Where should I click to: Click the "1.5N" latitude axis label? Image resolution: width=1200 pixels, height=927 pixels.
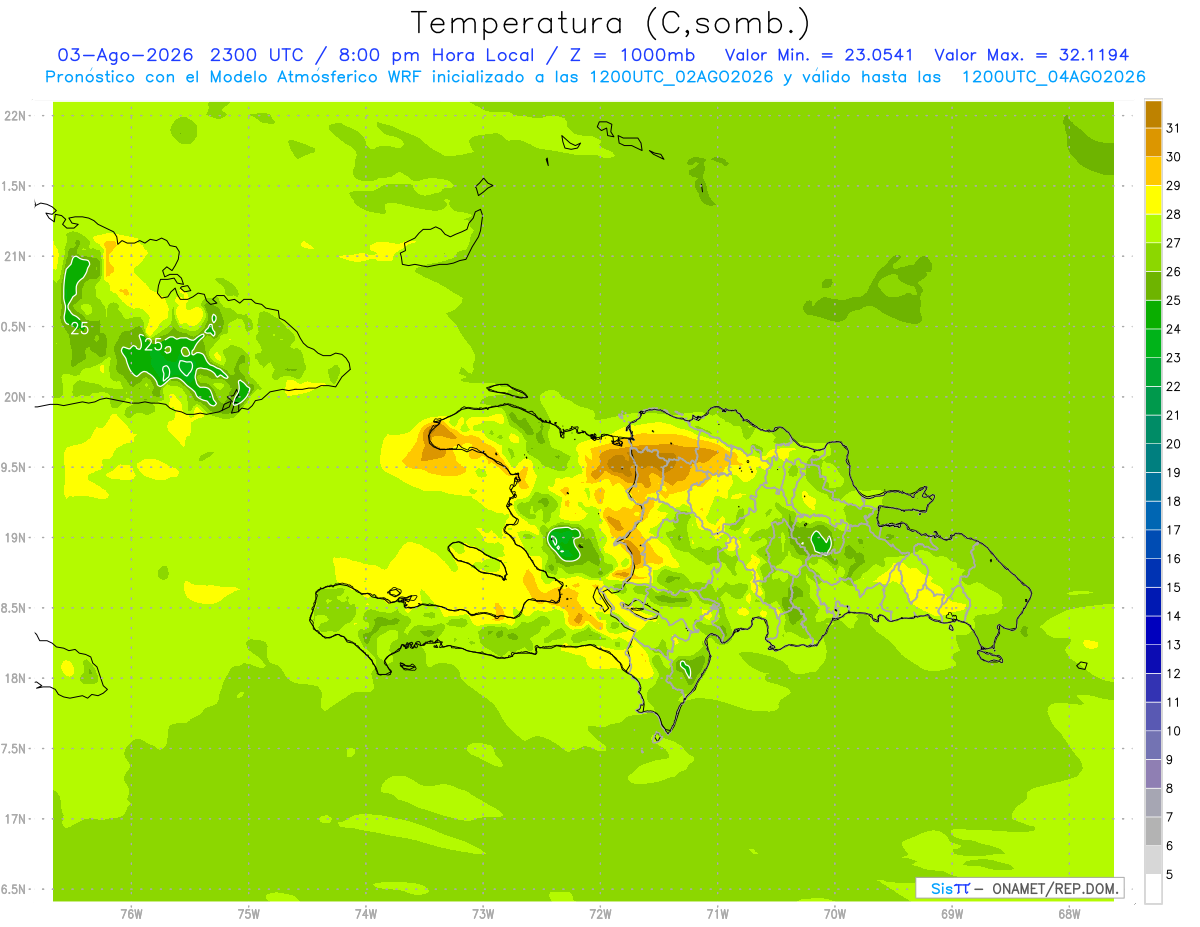click(15, 186)
